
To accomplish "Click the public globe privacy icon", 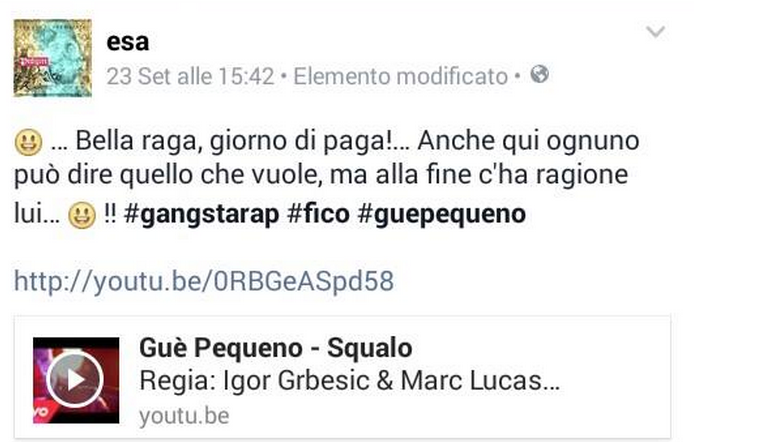I will [539, 74].
